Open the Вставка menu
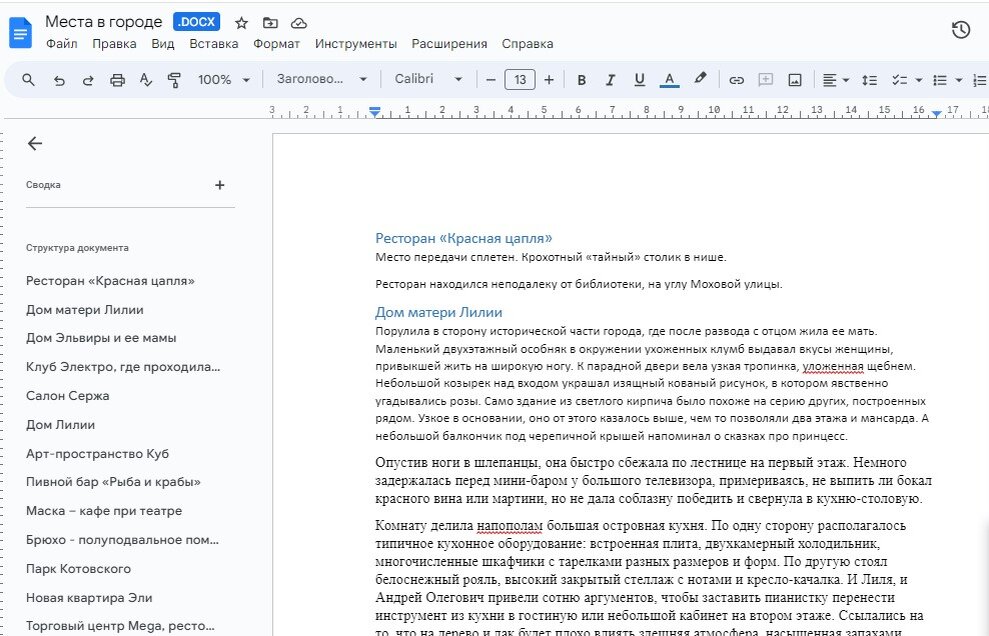This screenshot has height=636, width=989. (x=214, y=44)
